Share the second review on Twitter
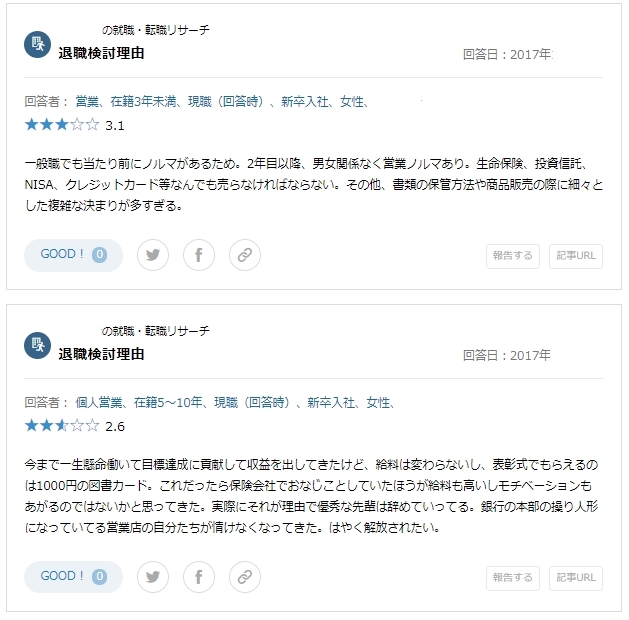Screen dimensions: 629x620 point(153,577)
